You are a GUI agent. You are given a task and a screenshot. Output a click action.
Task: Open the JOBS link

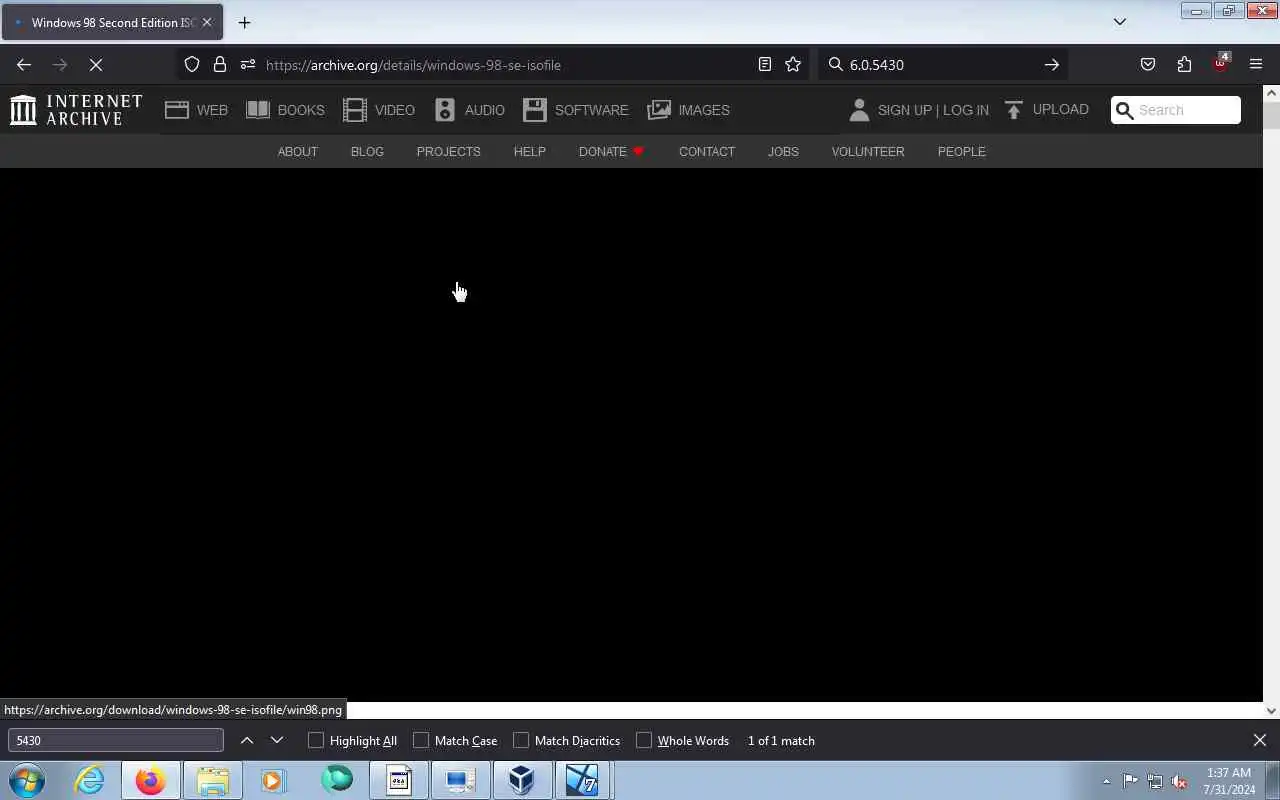coord(783,152)
